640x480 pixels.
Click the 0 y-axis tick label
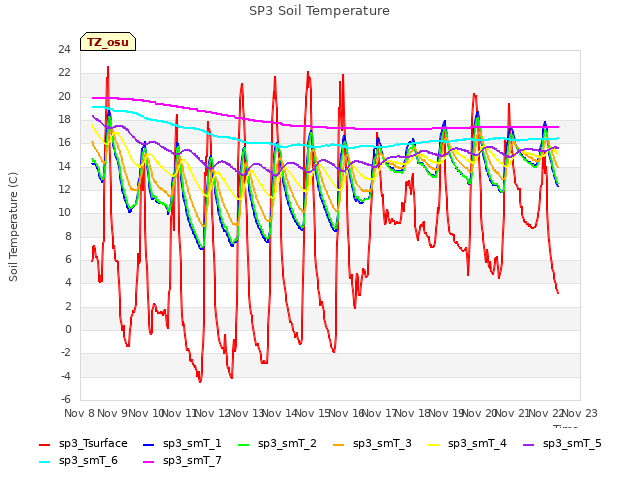tap(68, 330)
